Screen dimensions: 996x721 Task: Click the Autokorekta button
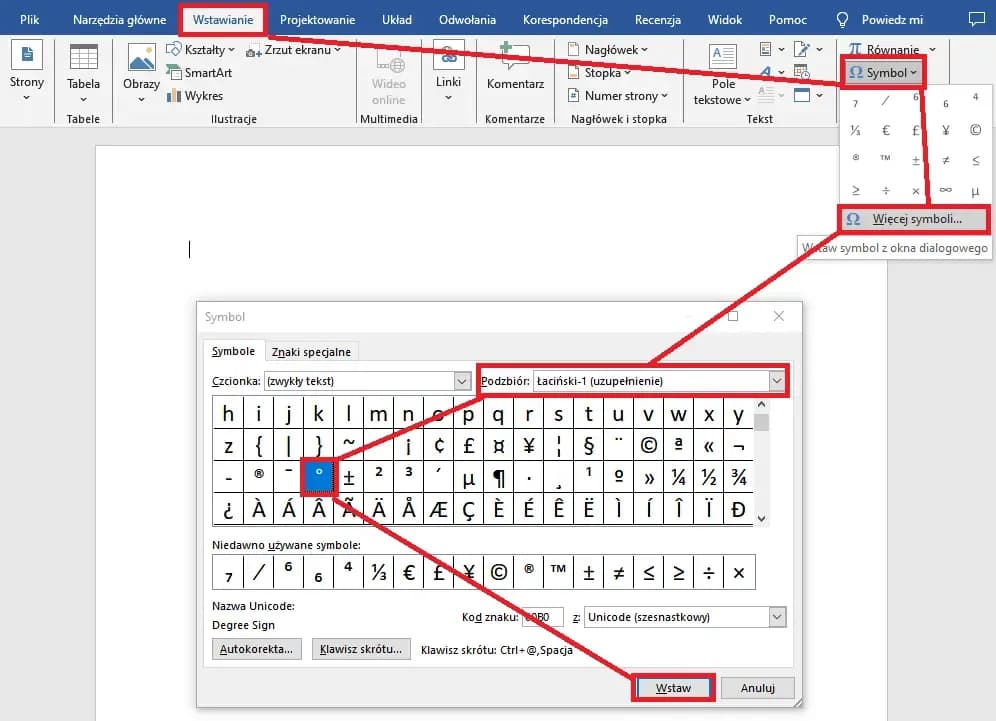256,649
